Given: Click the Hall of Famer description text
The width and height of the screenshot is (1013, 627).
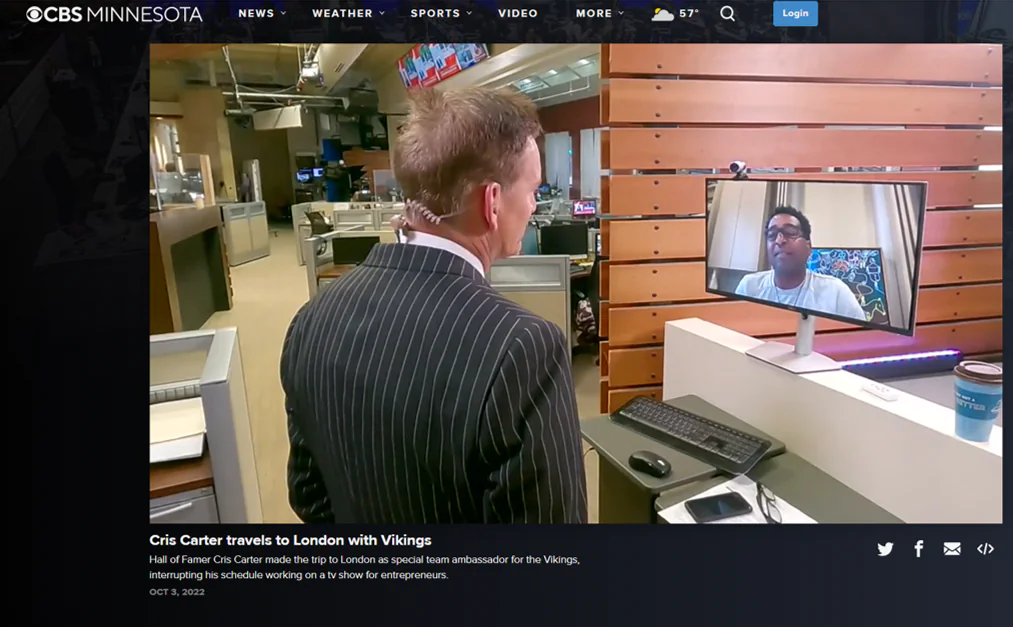Looking at the screenshot, I should 364,567.
